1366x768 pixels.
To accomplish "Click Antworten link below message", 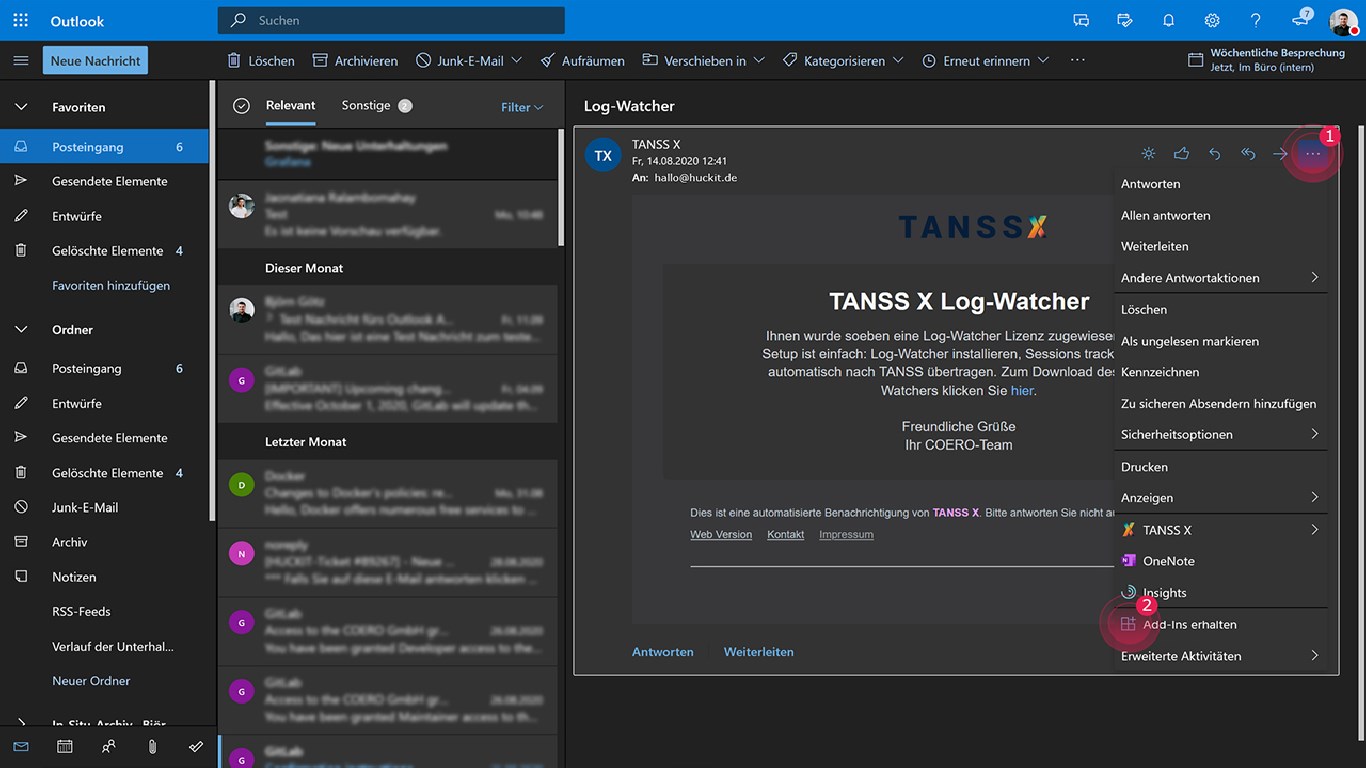I will 663,652.
